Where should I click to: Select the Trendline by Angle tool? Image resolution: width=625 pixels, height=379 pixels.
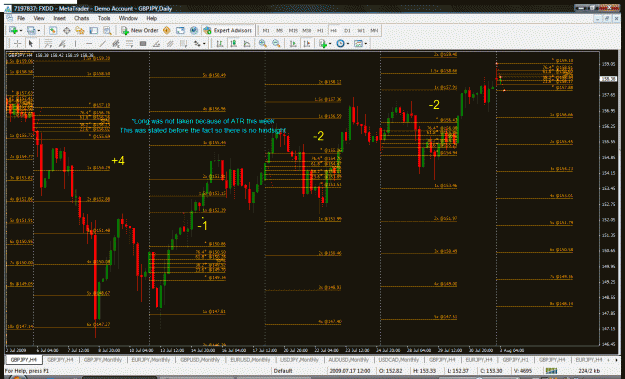point(156,44)
